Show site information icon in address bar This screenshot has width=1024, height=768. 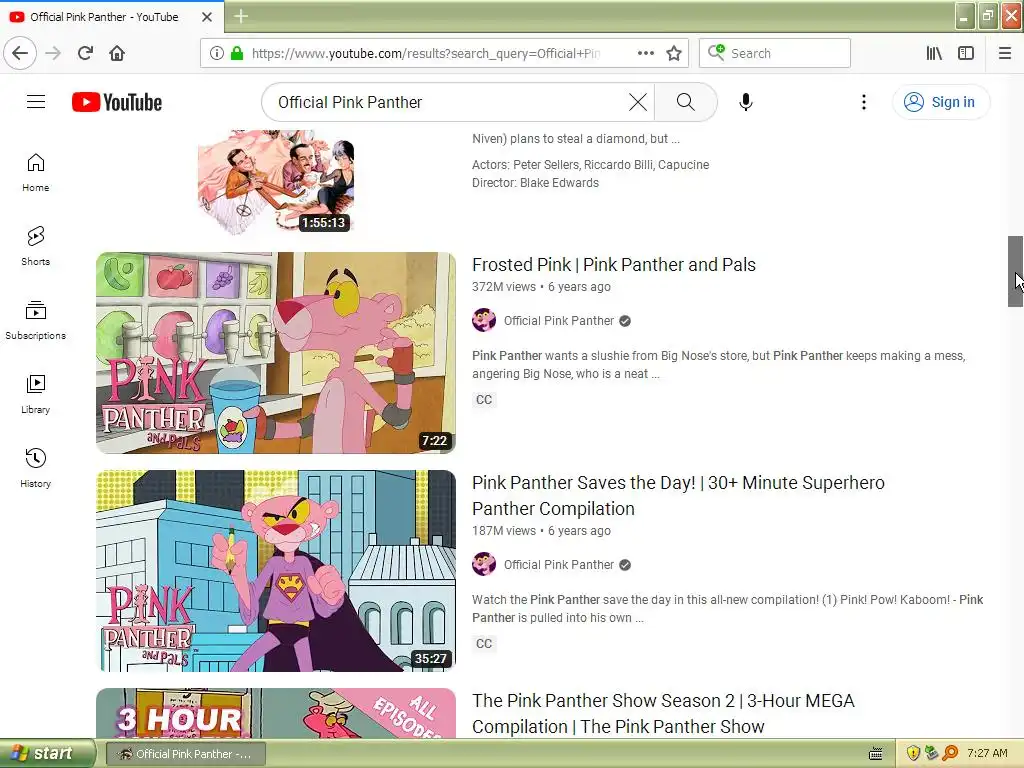click(x=216, y=54)
